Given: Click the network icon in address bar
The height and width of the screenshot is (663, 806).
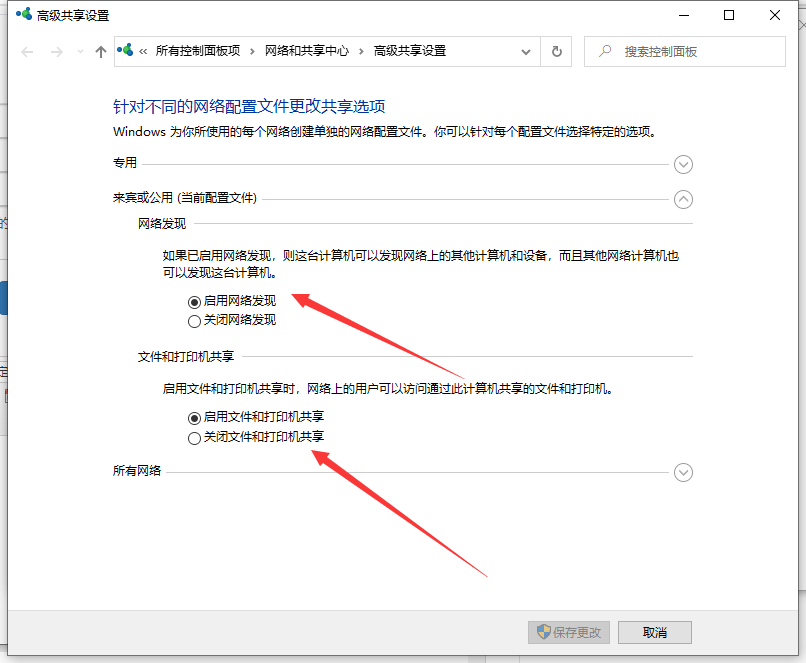Looking at the screenshot, I should pos(126,51).
